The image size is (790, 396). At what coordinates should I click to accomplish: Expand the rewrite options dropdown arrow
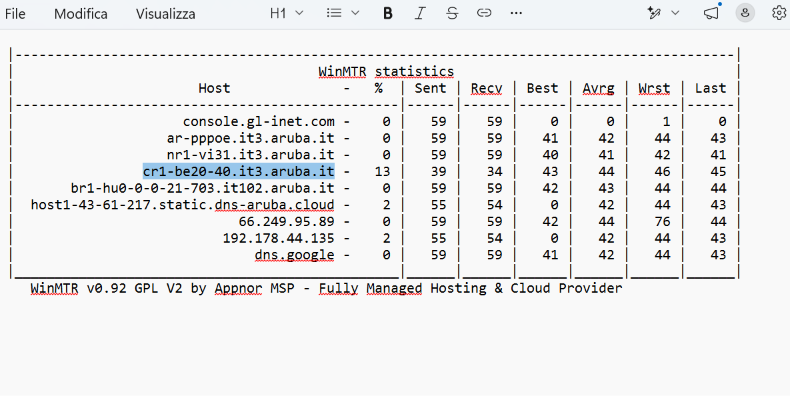click(676, 13)
